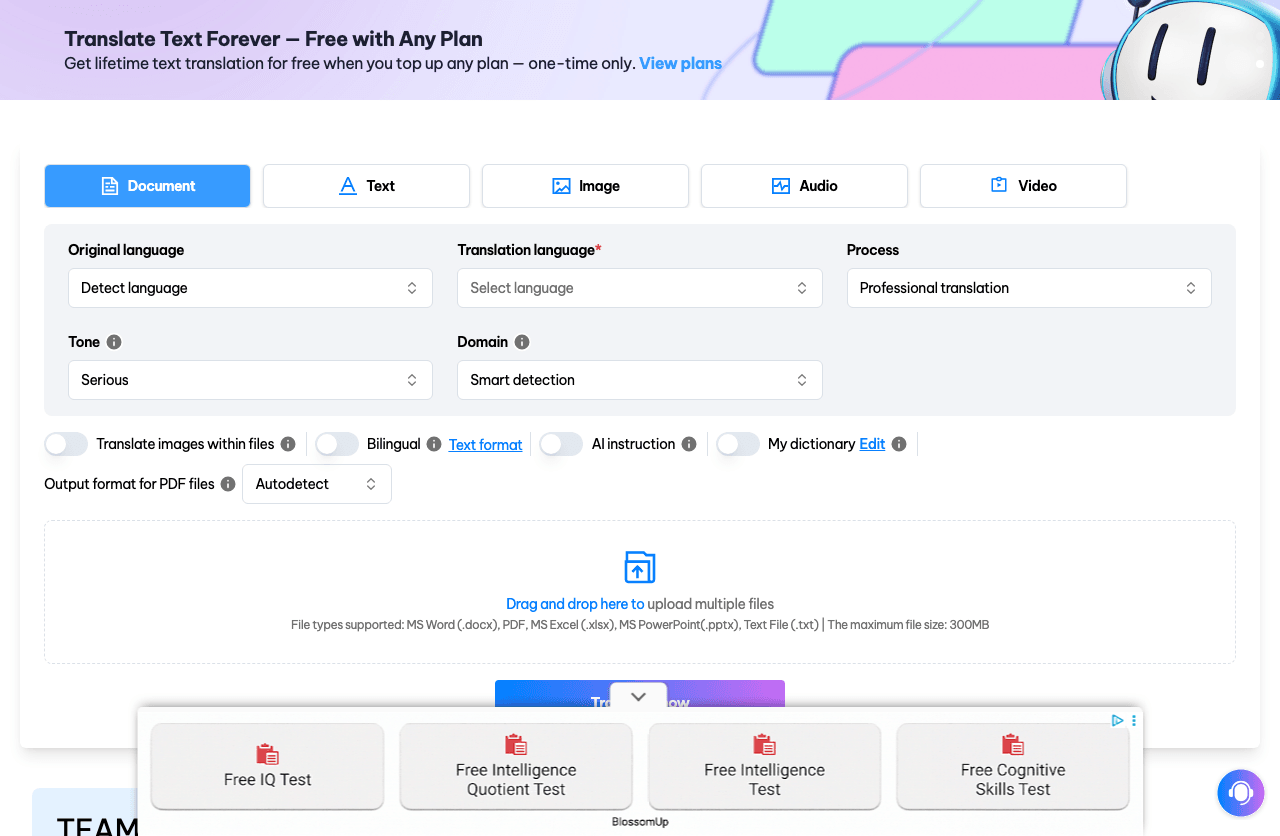This screenshot has width=1280, height=836.
Task: Open the PDF output format Autodetect dropdown
Action: point(317,484)
